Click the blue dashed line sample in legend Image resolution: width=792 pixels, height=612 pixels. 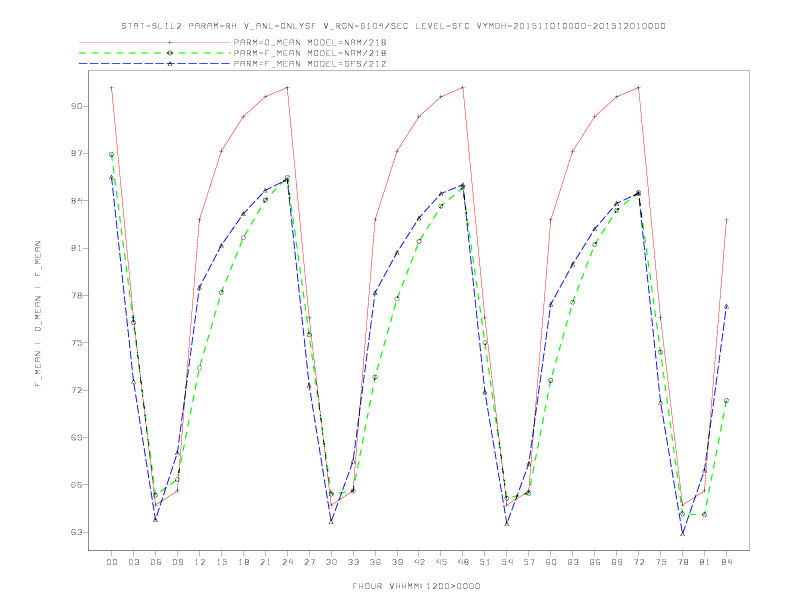155,64
